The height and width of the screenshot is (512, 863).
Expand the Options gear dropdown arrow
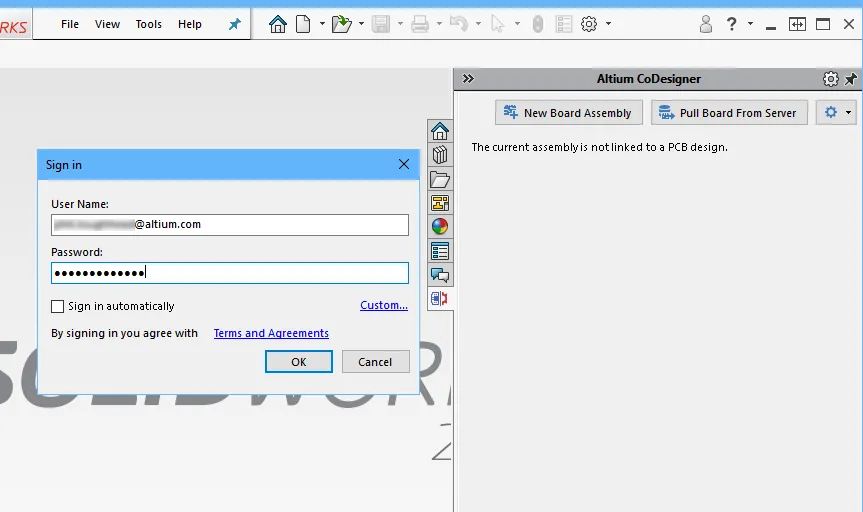point(608,24)
